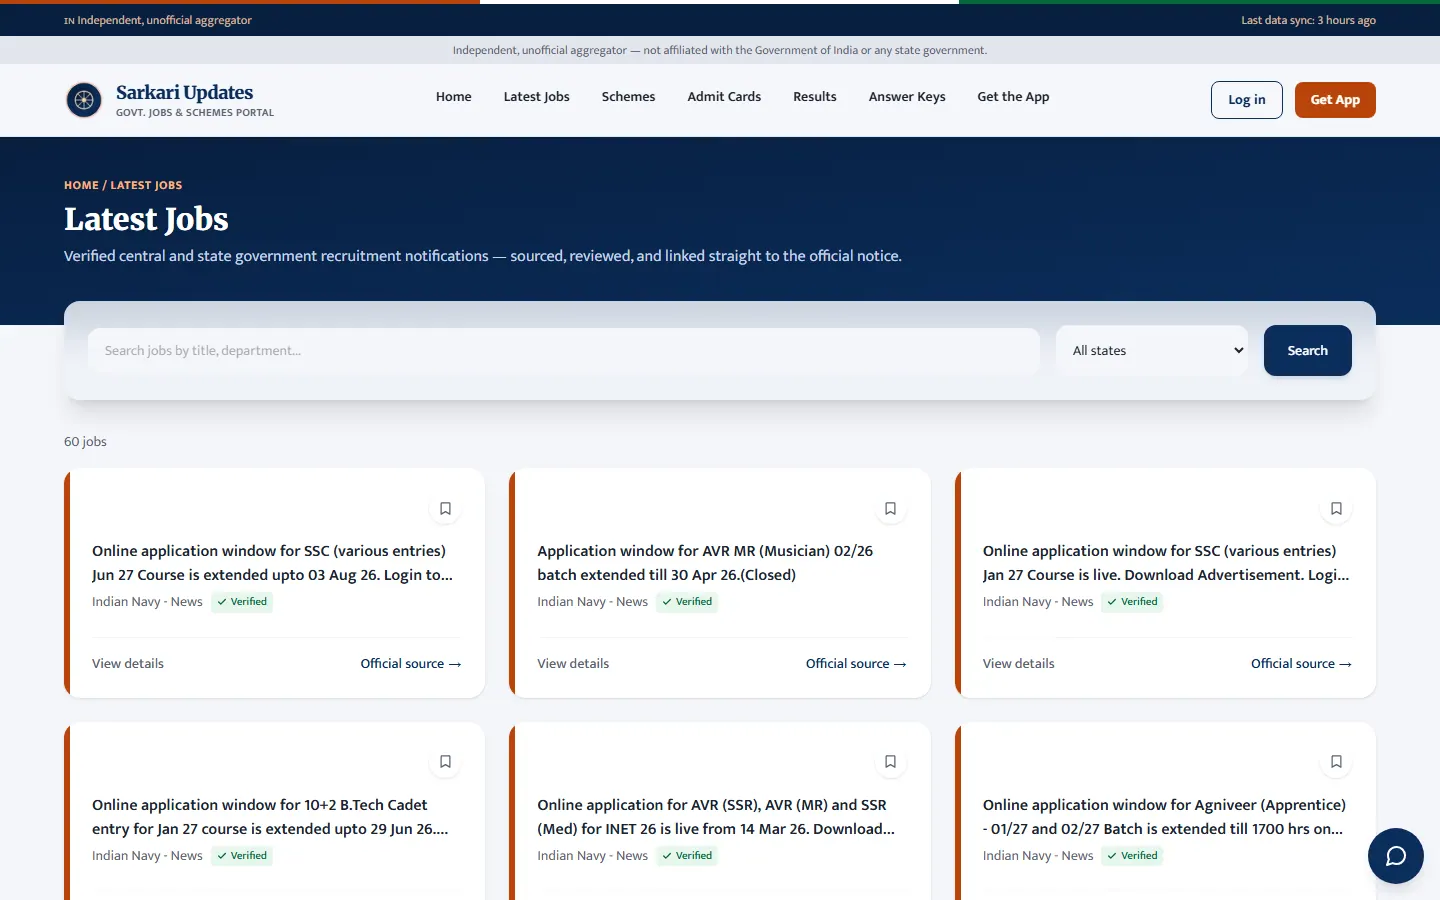The image size is (1440, 900).
Task: Open the SSC Jan 27 Course live job title
Action: coord(1166,563)
